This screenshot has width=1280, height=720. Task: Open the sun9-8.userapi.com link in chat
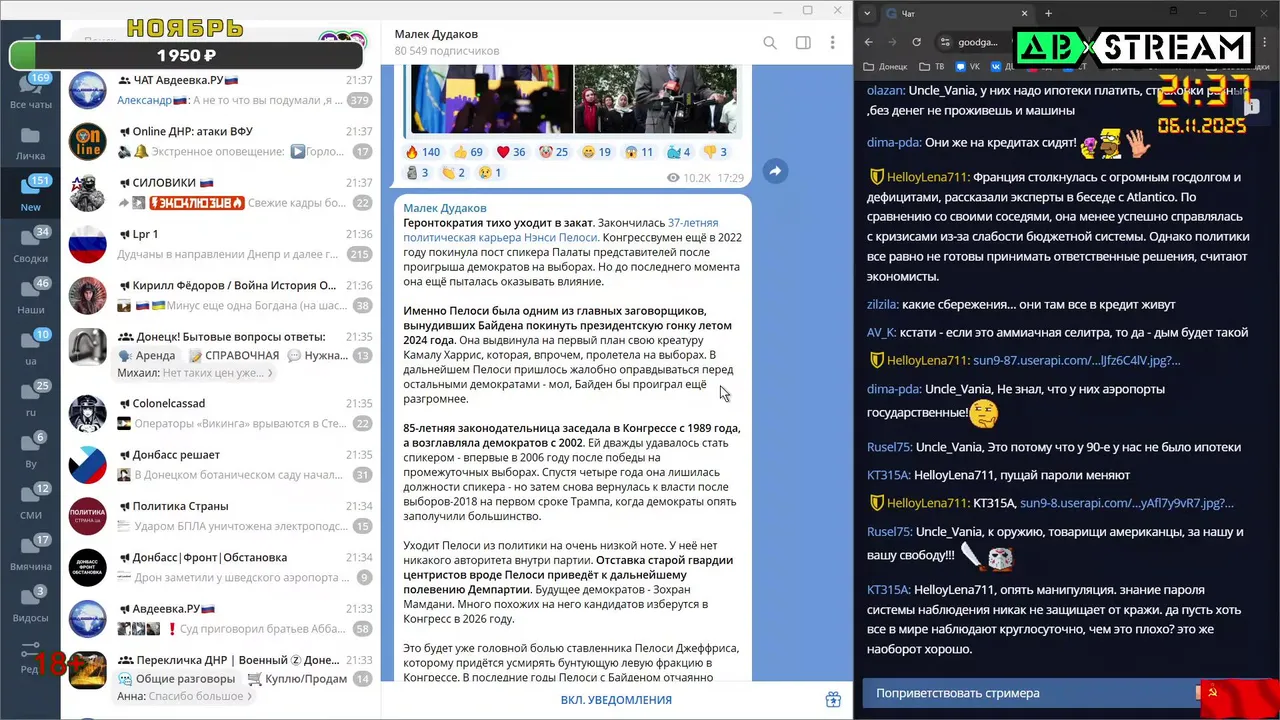pos(1127,503)
